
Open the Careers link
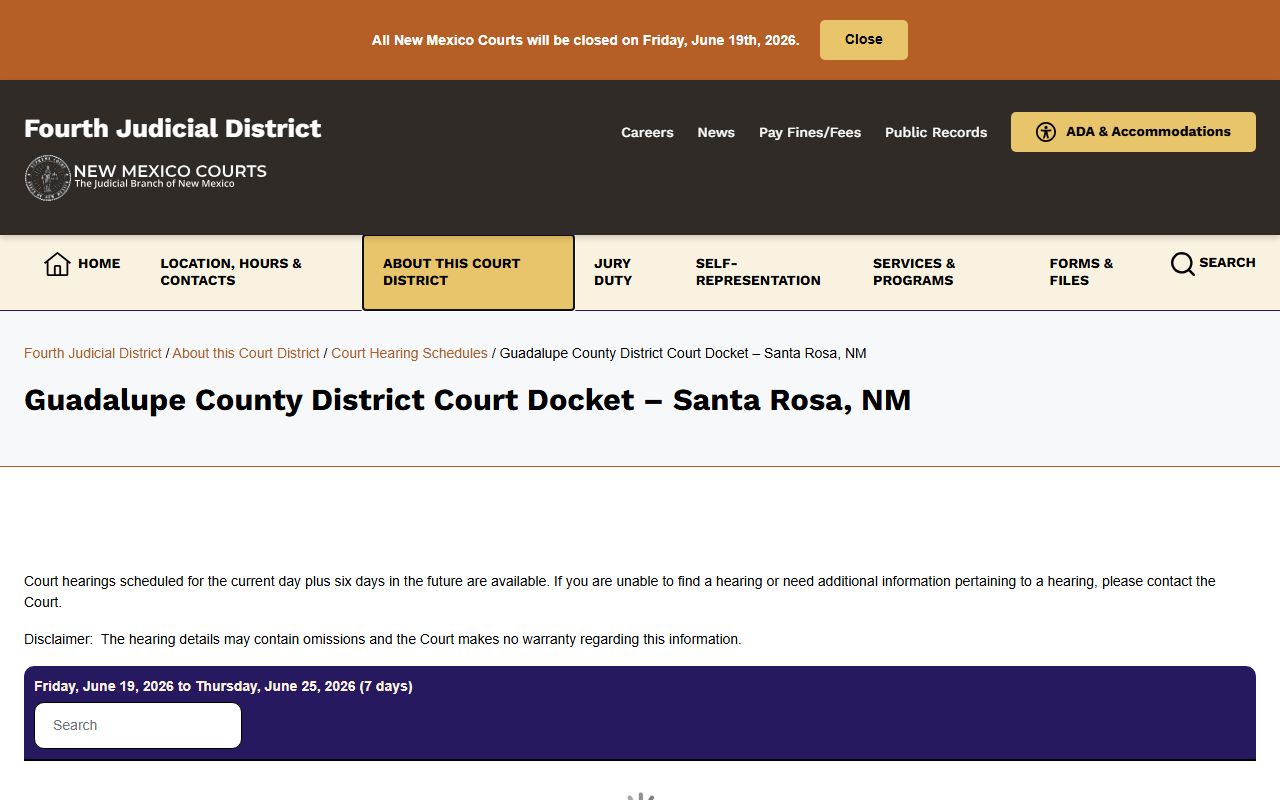[647, 132]
